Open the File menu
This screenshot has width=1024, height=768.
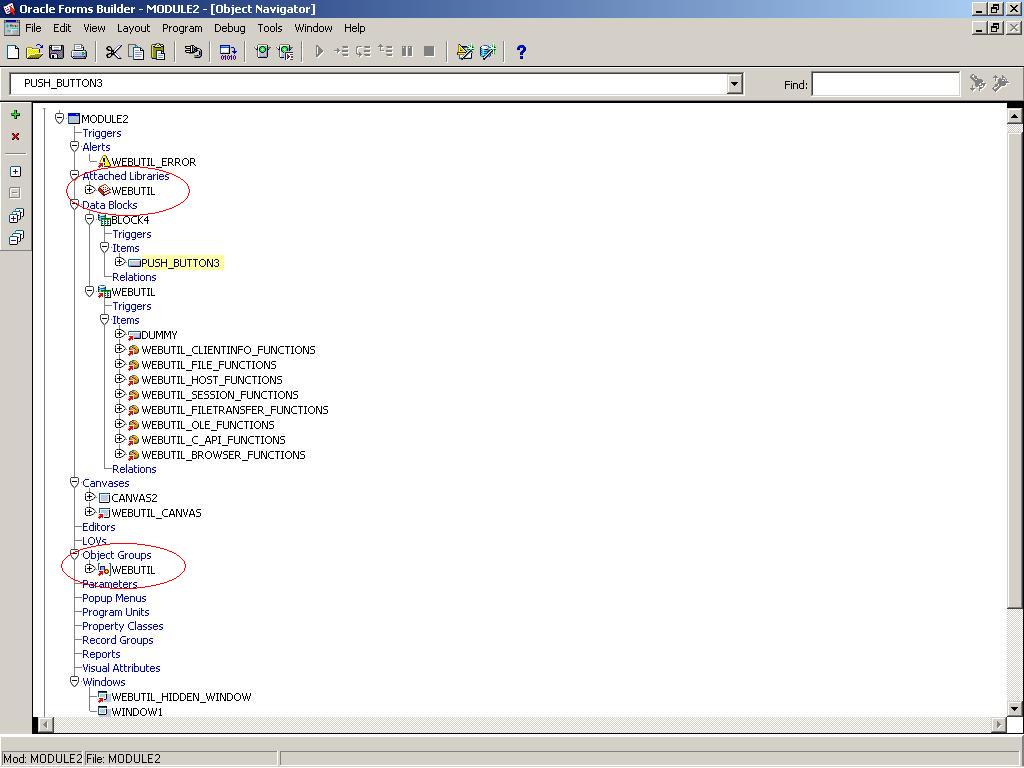click(33, 28)
